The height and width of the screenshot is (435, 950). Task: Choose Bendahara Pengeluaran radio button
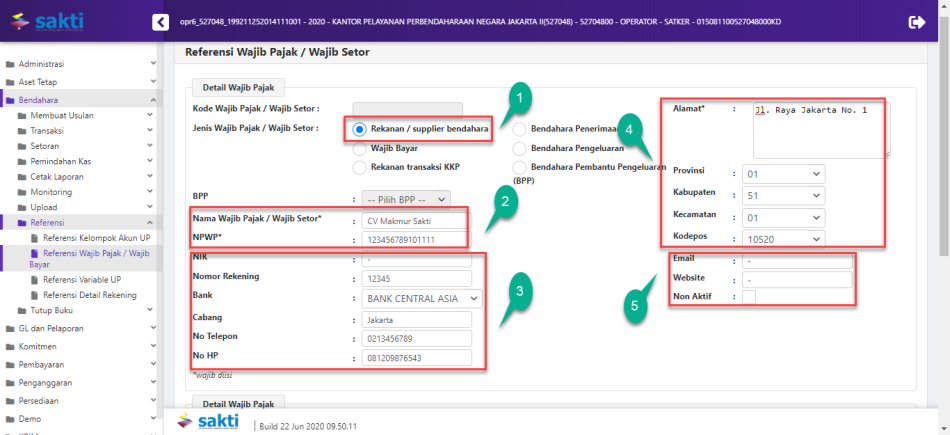click(520, 147)
